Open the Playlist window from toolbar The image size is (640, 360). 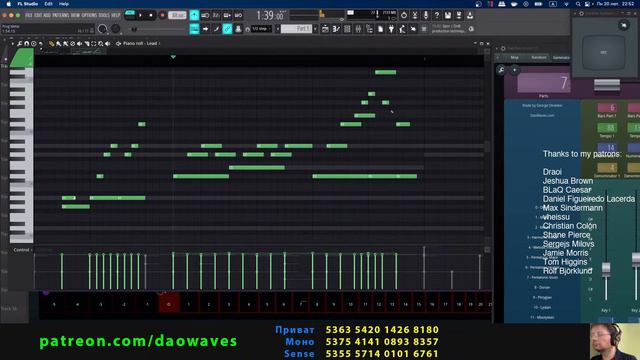[325, 29]
